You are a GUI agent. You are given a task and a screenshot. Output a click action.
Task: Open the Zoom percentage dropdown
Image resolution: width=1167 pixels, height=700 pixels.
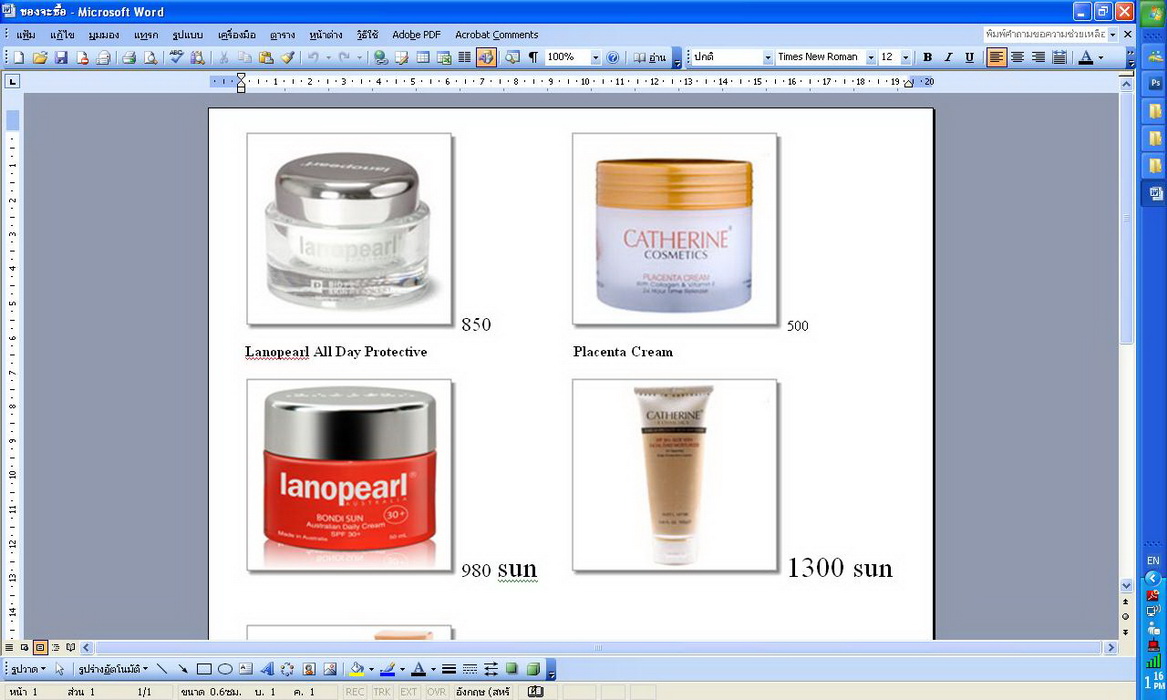coord(595,57)
